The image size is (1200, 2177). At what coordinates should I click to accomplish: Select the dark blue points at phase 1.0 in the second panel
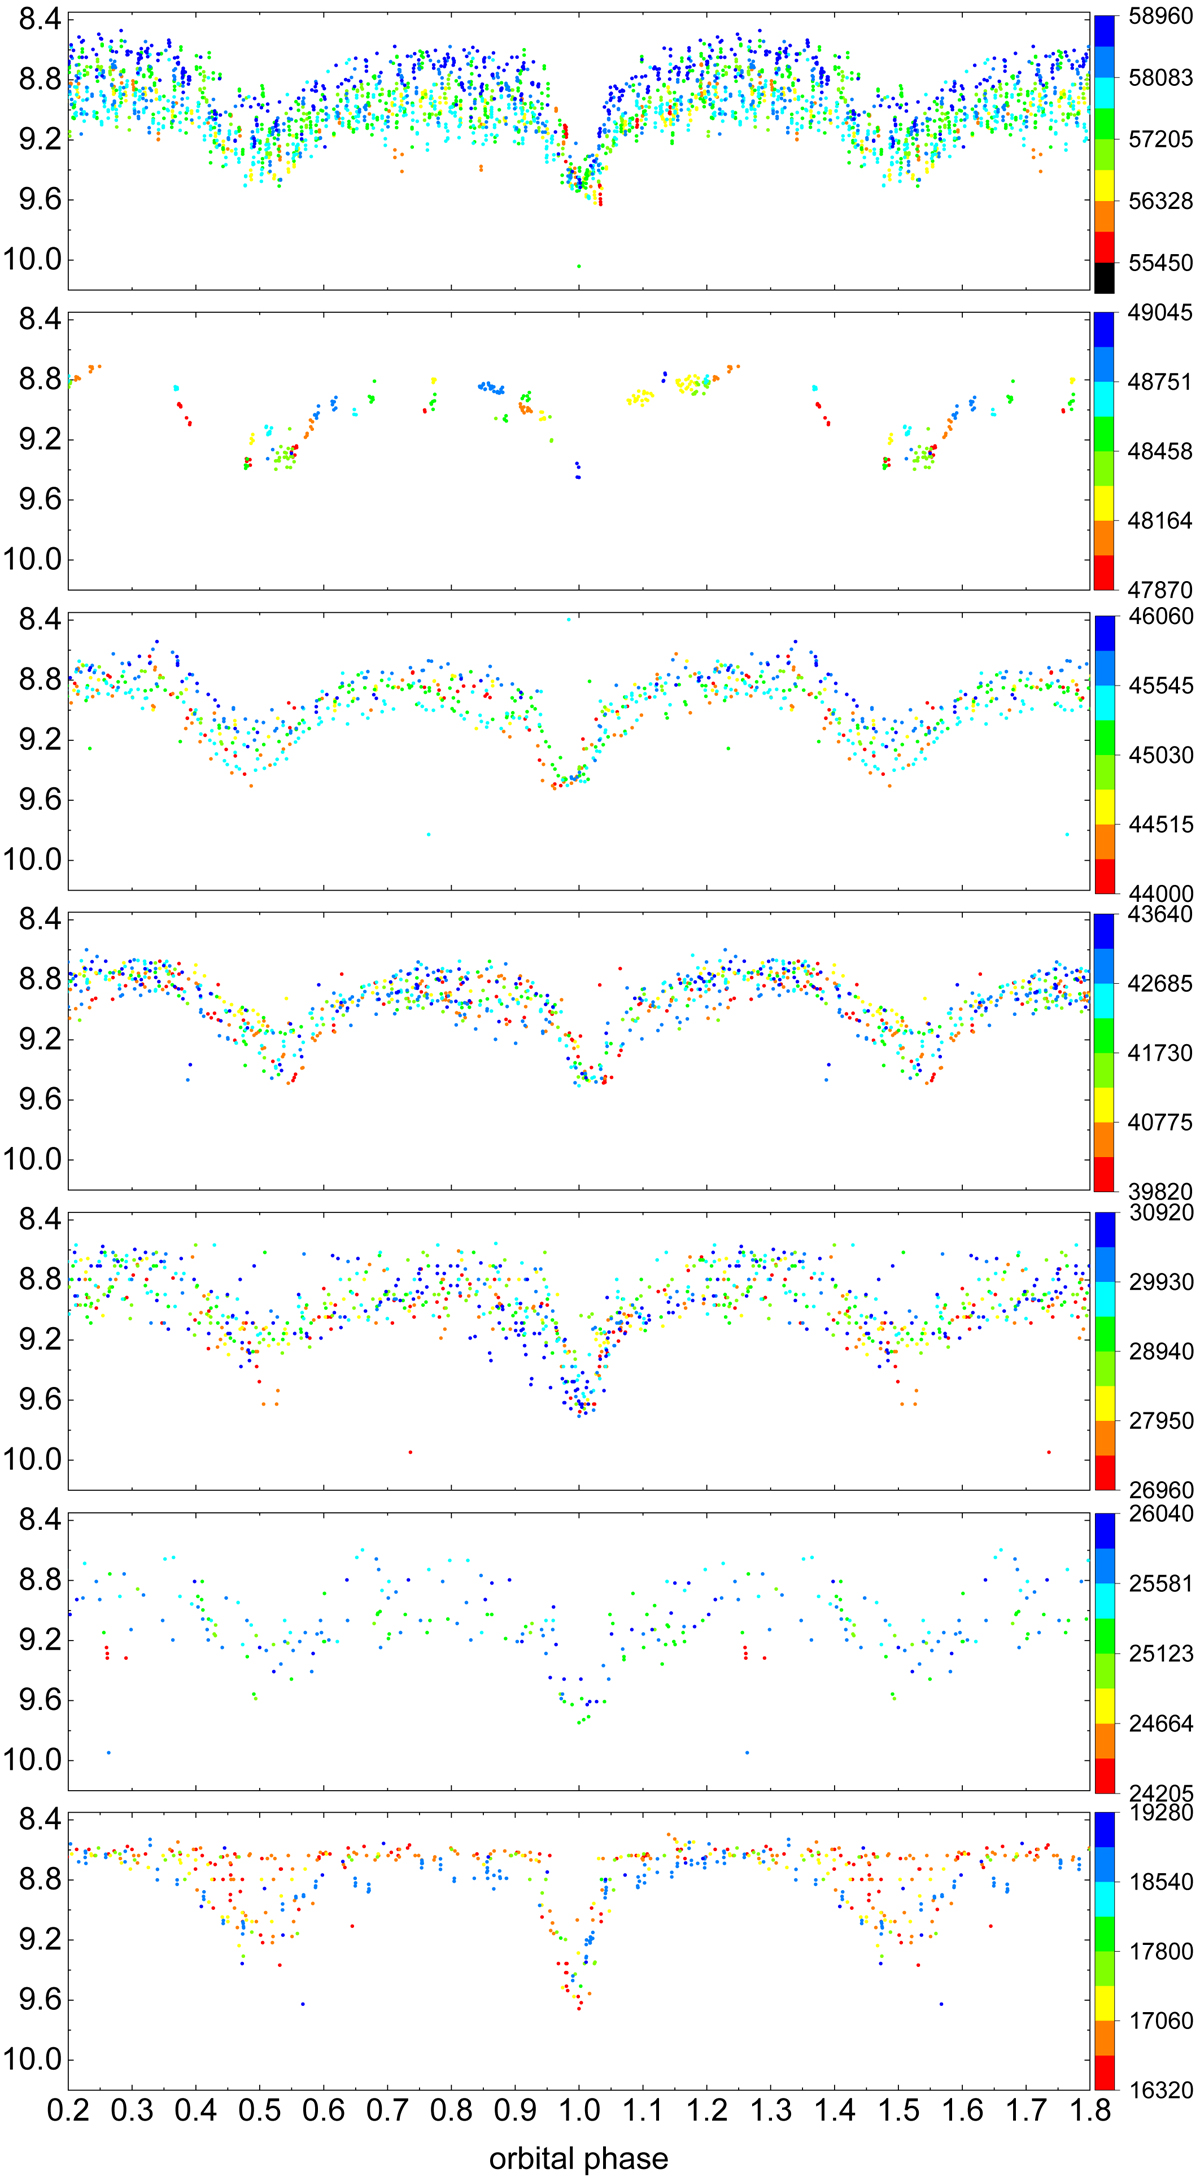tap(578, 470)
